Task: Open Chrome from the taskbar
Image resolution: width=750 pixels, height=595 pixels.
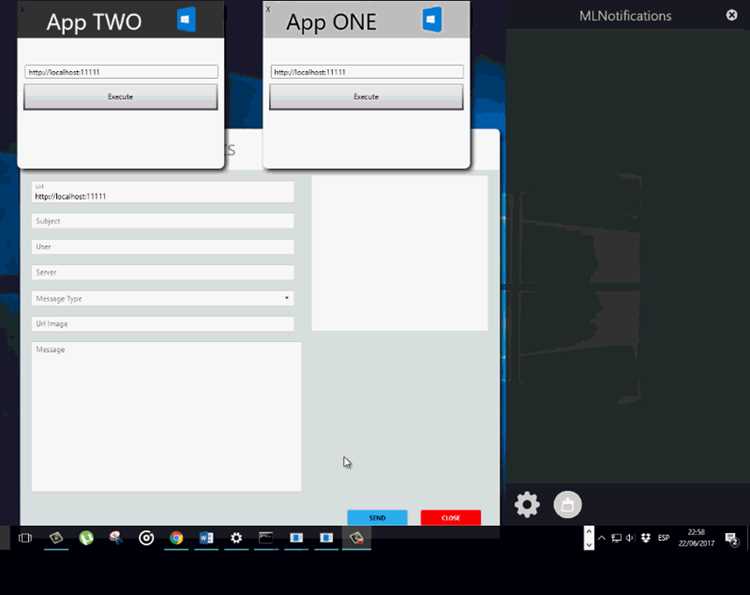Action: point(176,538)
